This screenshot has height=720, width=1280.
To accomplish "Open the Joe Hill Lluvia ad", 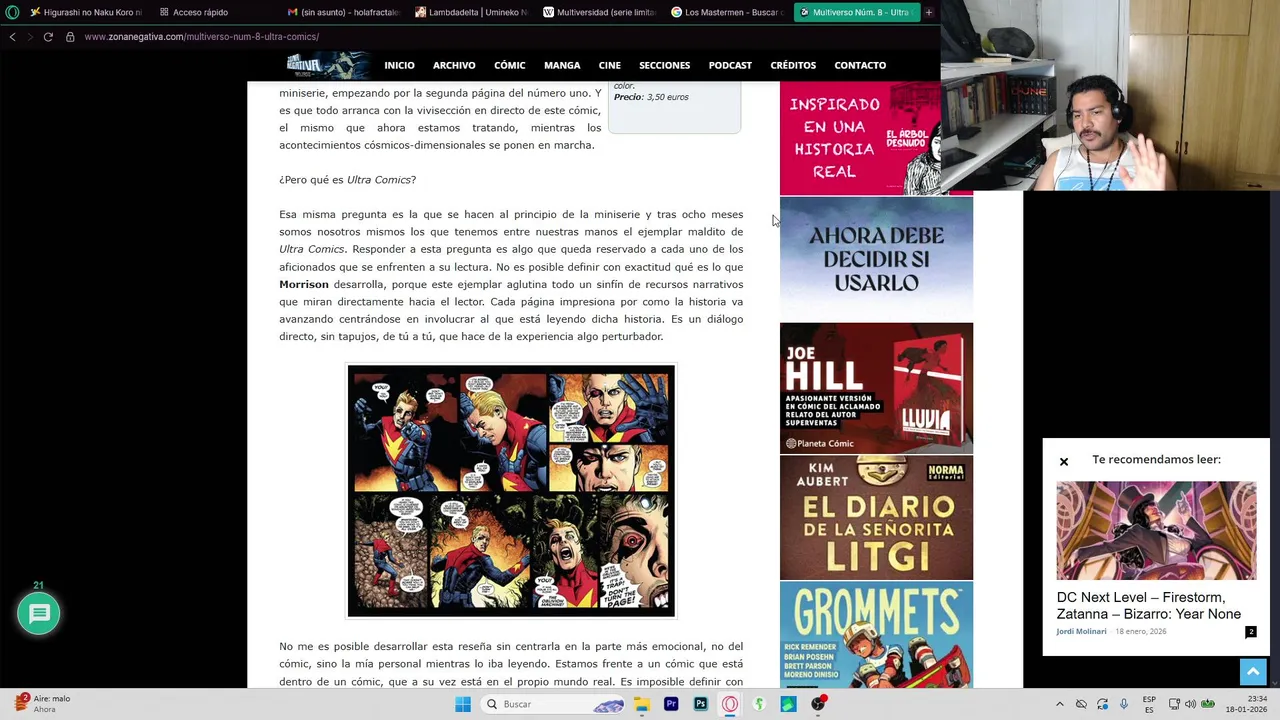I will click(876, 388).
